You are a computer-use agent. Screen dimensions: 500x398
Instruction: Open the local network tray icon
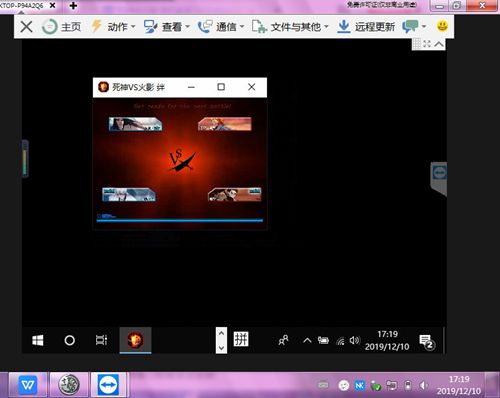[x=392, y=386]
